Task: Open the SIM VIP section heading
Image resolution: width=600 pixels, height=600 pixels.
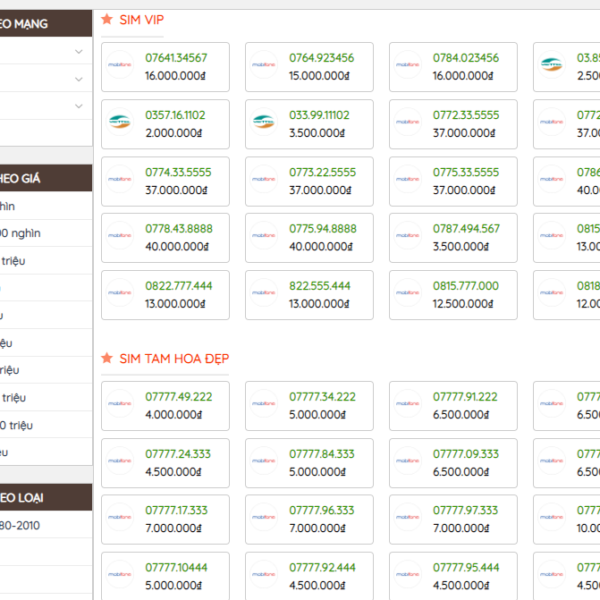Action: click(142, 19)
